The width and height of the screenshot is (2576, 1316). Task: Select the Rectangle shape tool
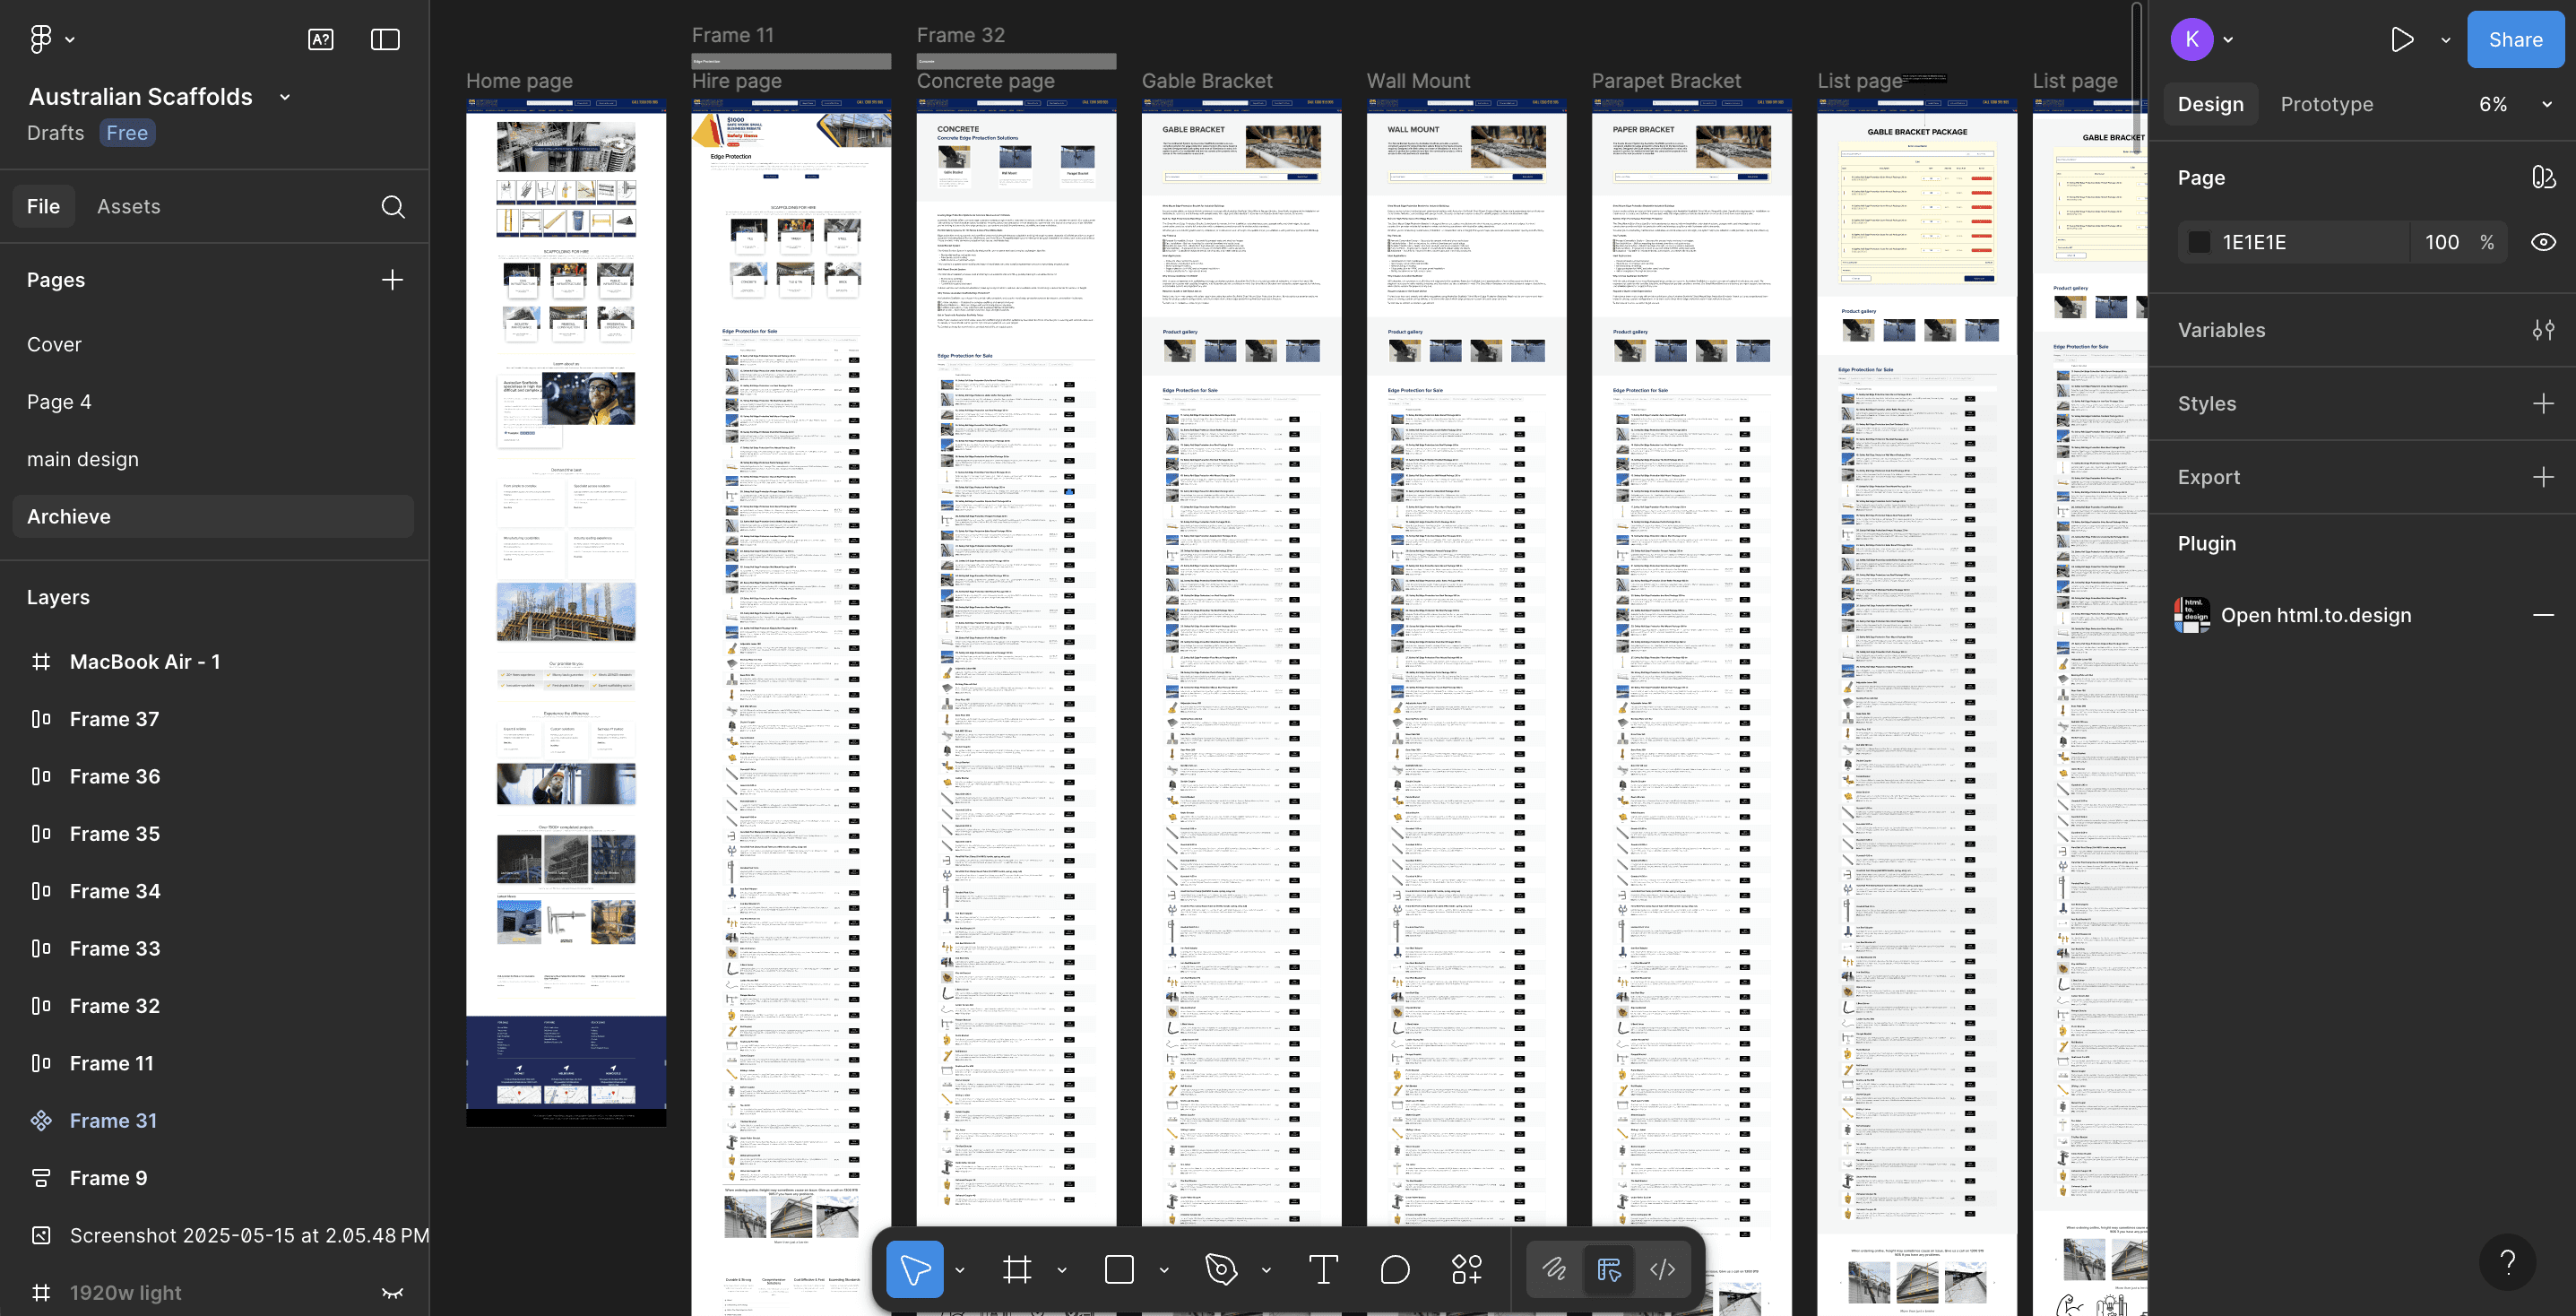(x=1119, y=1269)
